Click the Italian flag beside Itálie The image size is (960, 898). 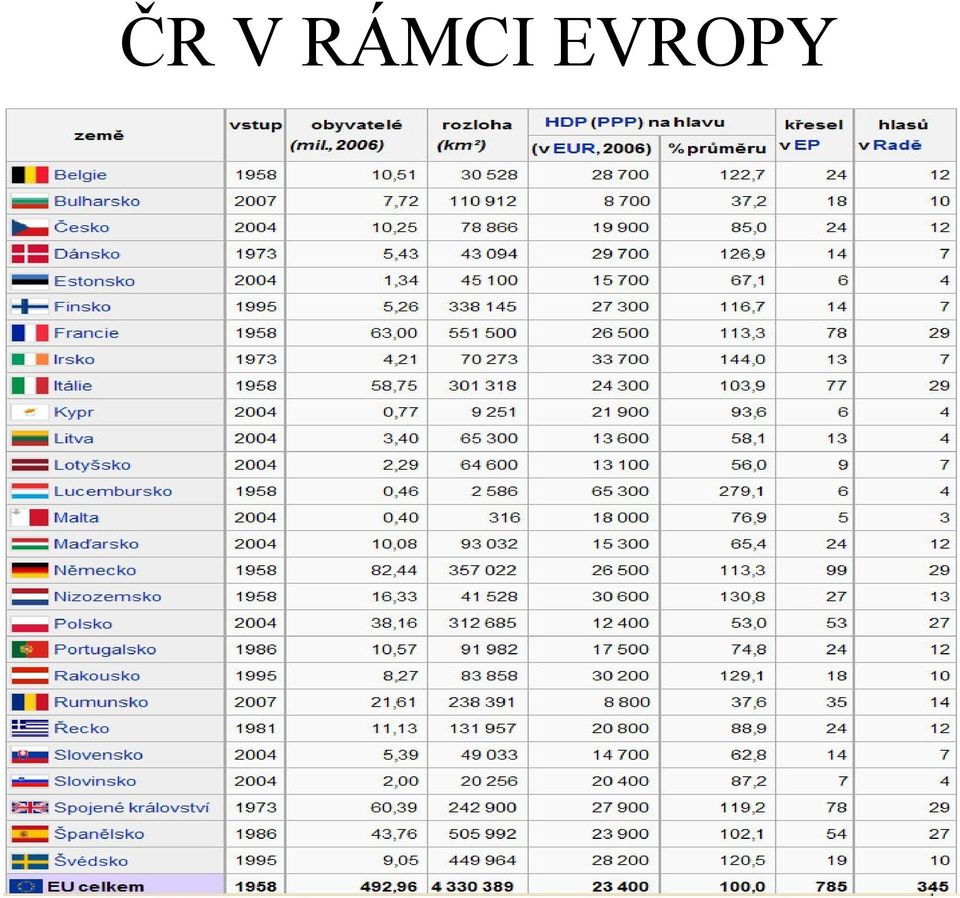29,386
